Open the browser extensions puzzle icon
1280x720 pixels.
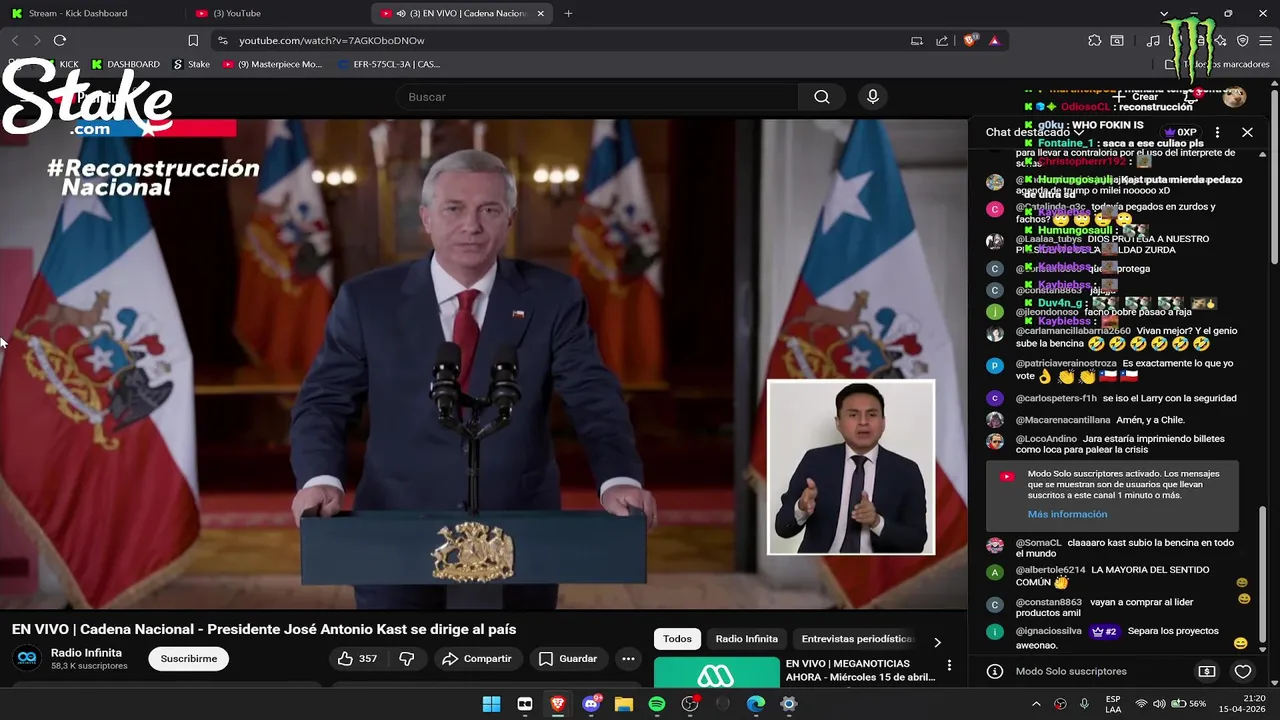click(1094, 40)
